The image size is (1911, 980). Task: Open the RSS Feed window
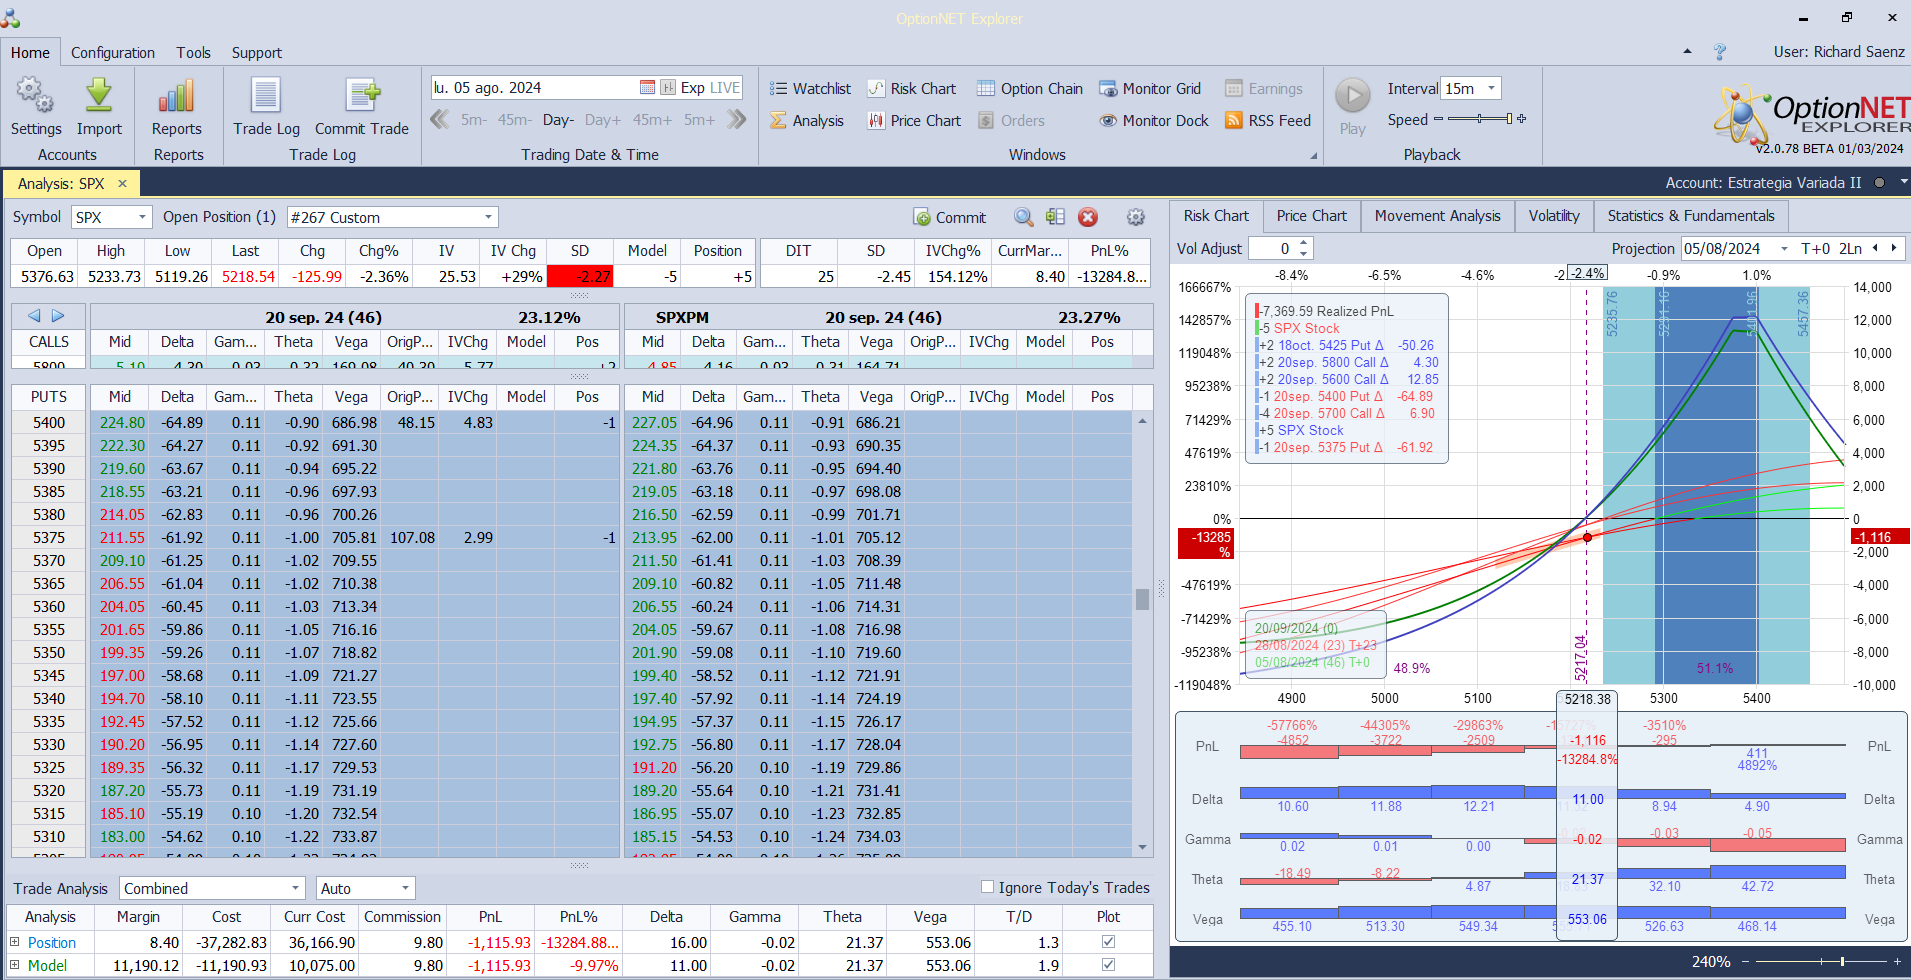(1267, 121)
